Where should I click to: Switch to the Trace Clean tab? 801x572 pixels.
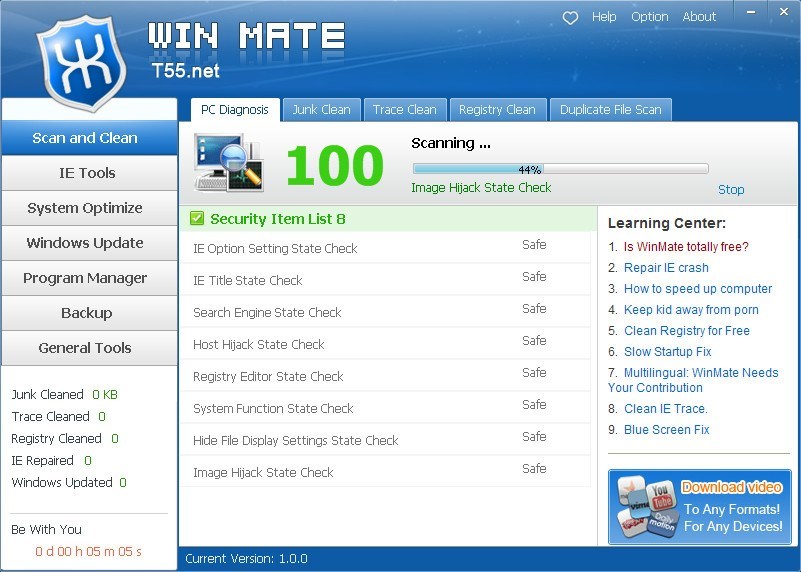[405, 110]
